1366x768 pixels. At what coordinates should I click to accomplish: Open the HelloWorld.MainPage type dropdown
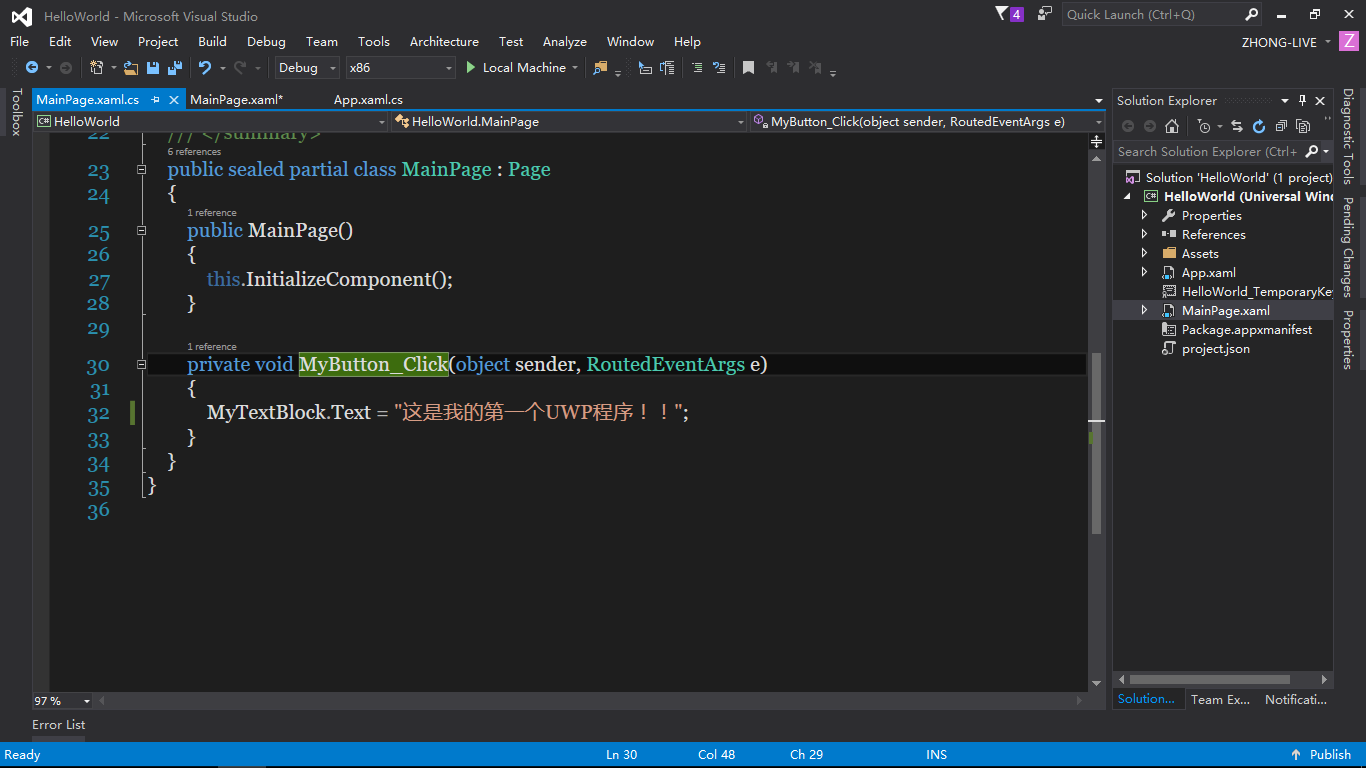point(569,121)
